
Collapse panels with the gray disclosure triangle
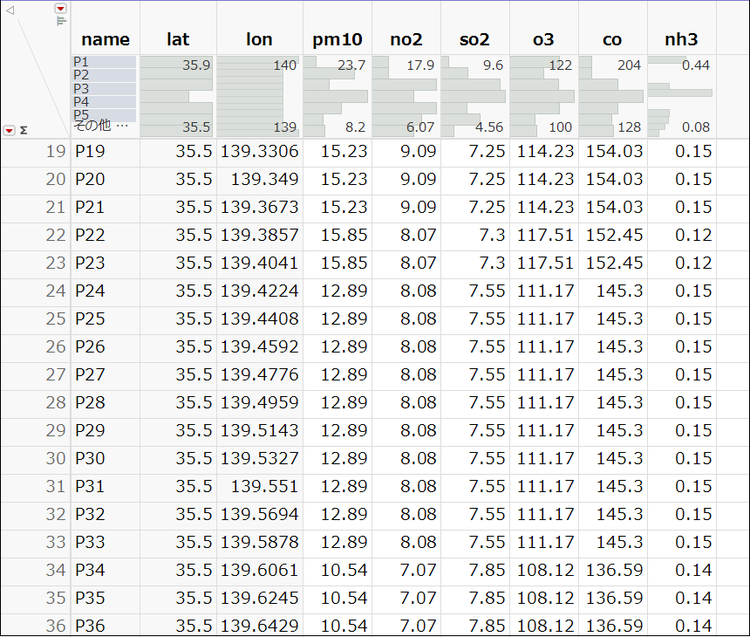coord(10,10)
